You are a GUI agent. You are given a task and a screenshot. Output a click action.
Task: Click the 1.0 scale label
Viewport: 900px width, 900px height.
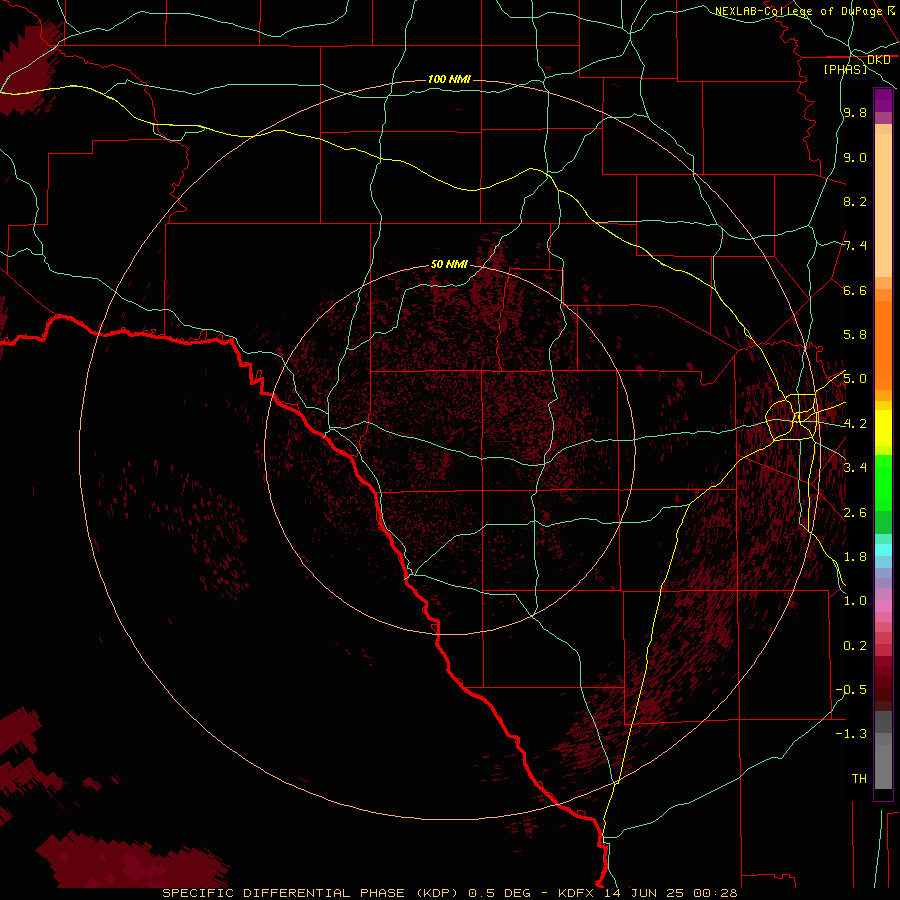(855, 601)
